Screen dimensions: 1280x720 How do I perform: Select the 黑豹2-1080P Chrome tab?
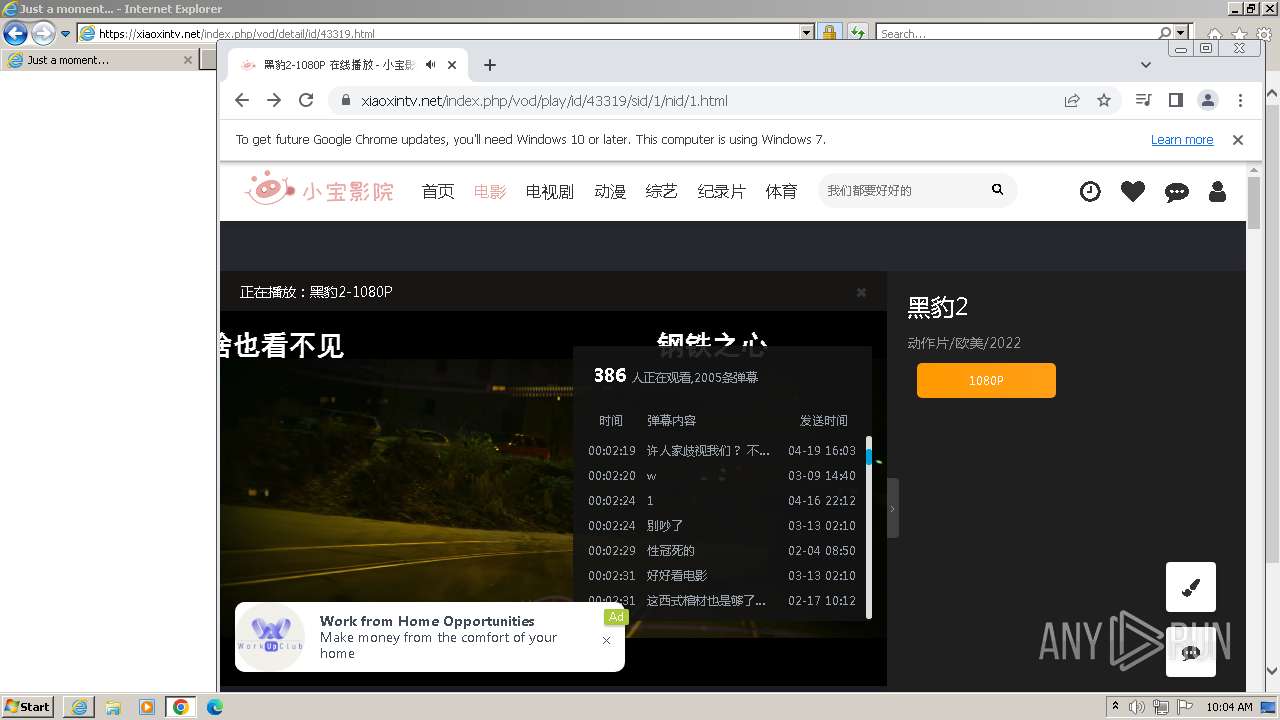pyautogui.click(x=340, y=65)
